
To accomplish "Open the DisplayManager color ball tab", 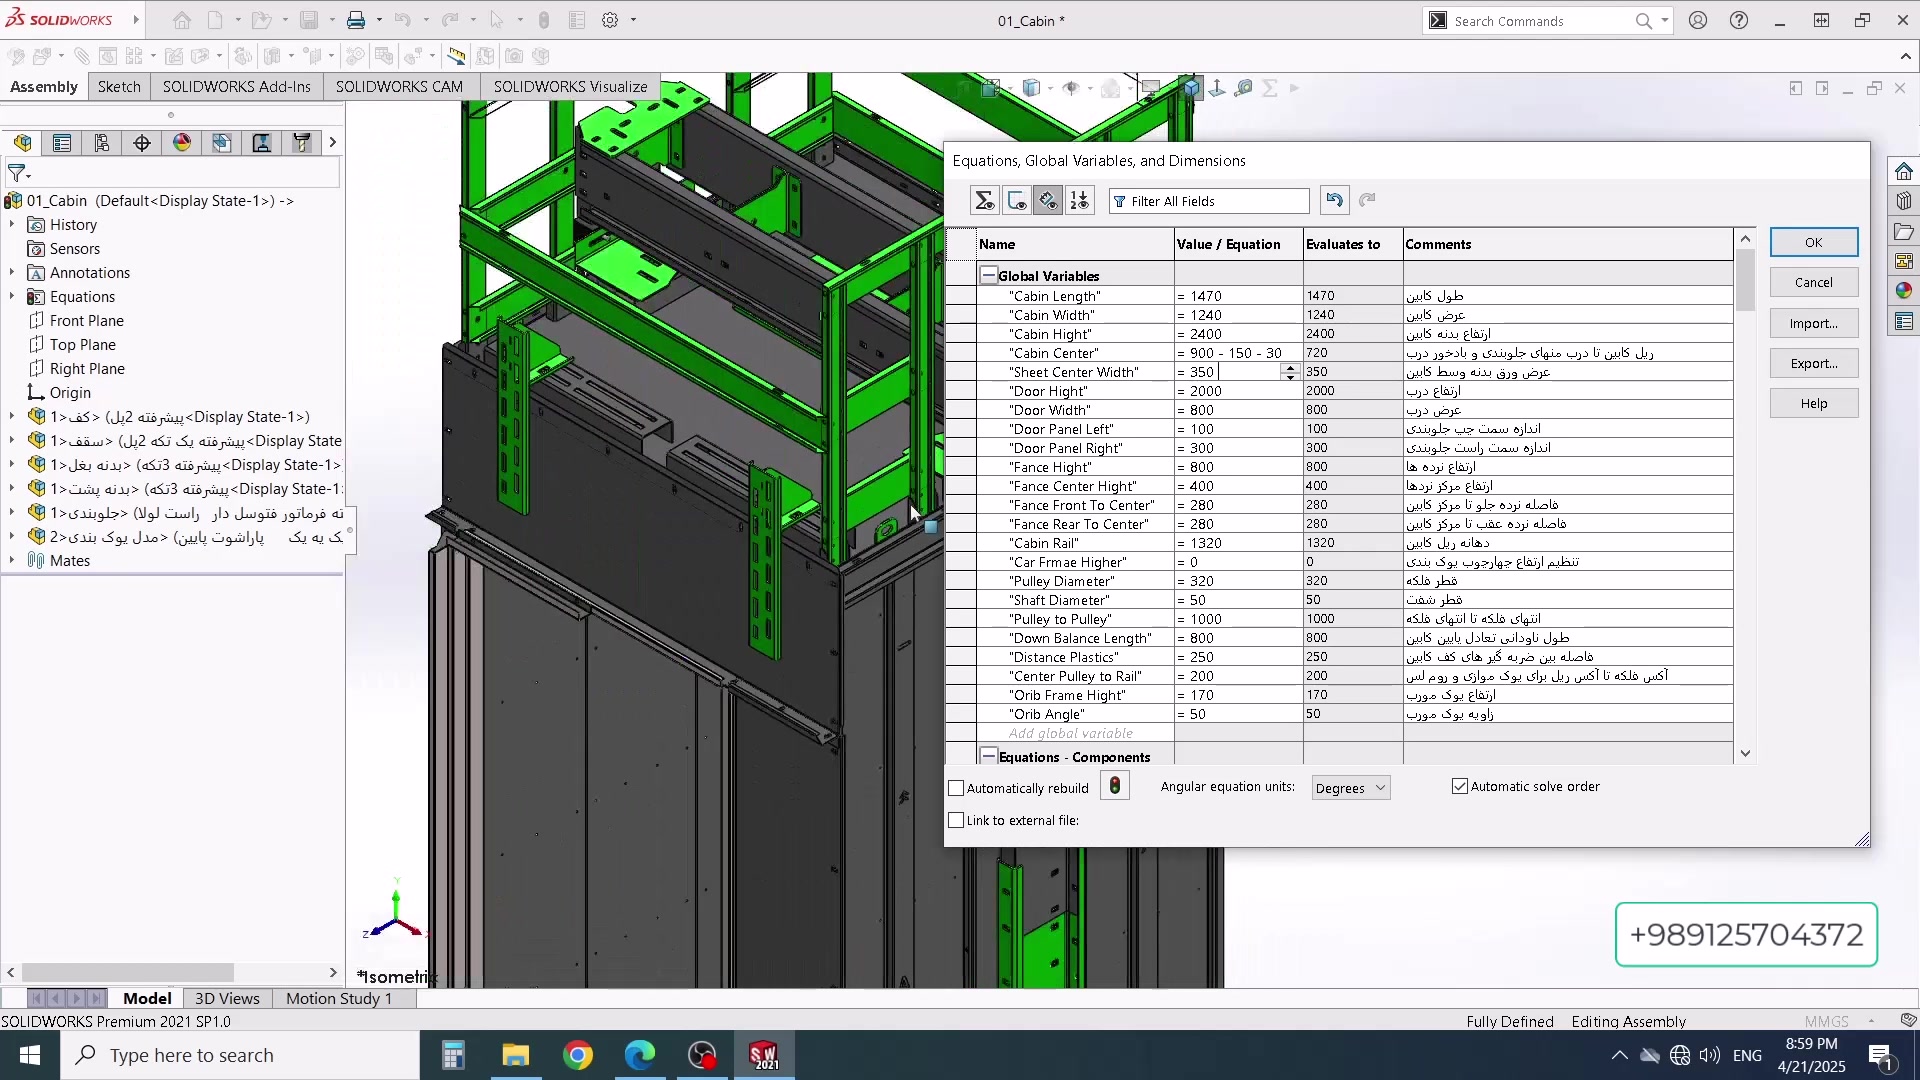I will pyautogui.click(x=182, y=143).
